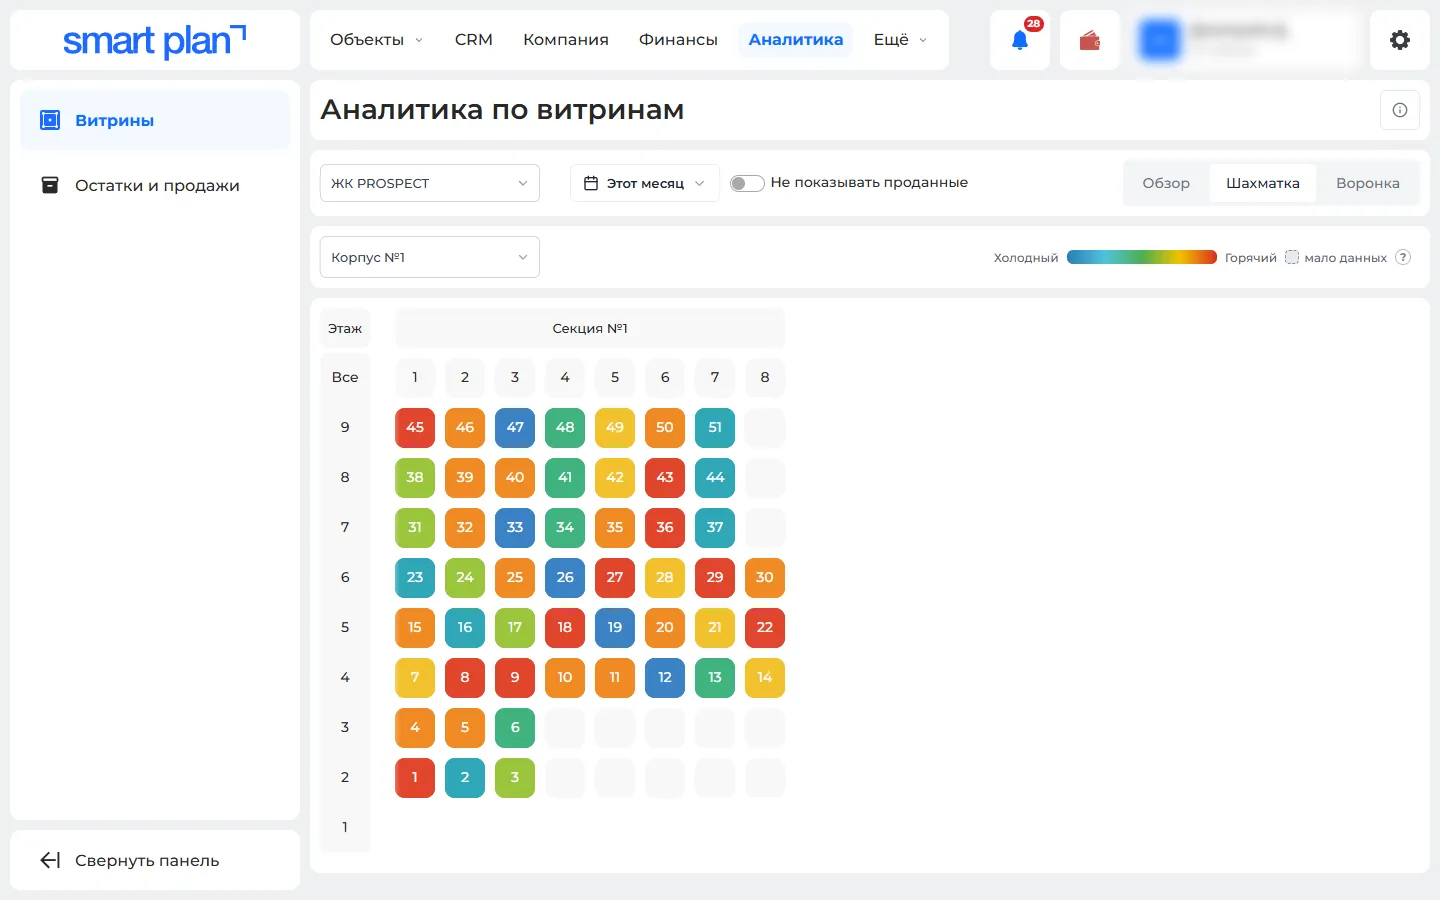The width and height of the screenshot is (1440, 900).
Task: Select orange apartment cell 20
Action: point(665,627)
